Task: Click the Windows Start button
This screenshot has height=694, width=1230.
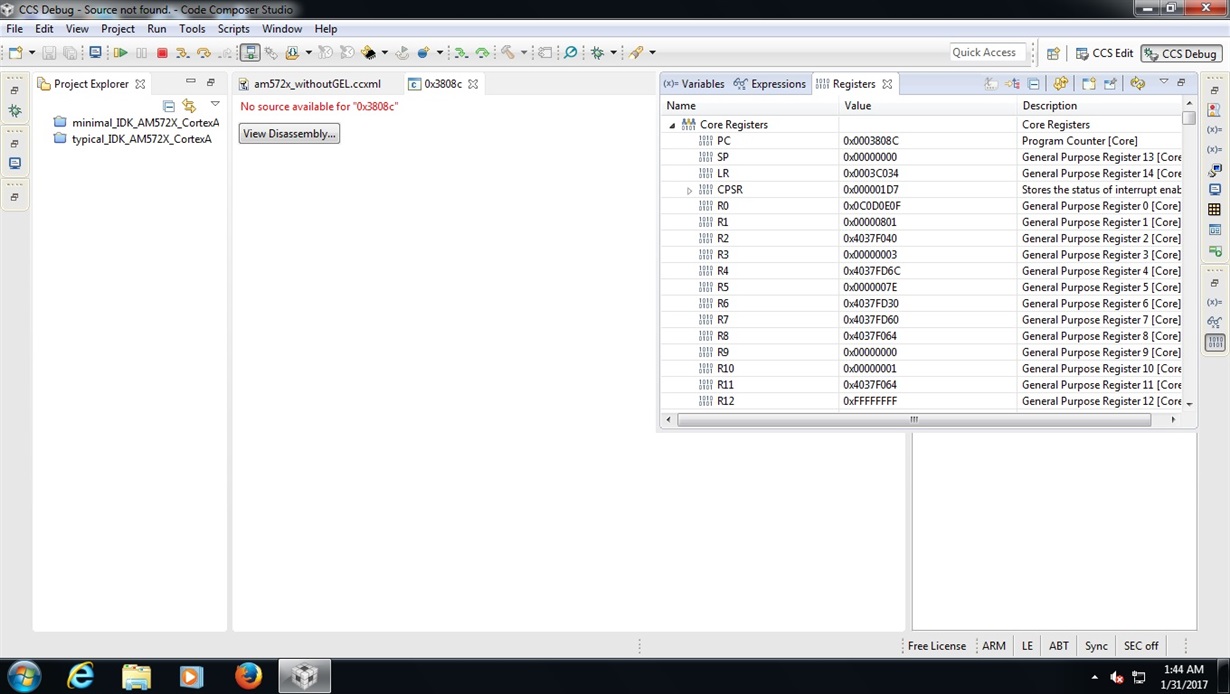Action: point(24,676)
